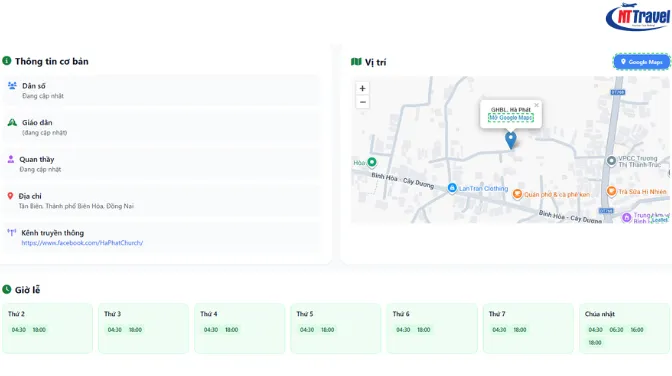This screenshot has height=376, width=672.
Task: Click the blue location pin marker
Action: pos(510,140)
